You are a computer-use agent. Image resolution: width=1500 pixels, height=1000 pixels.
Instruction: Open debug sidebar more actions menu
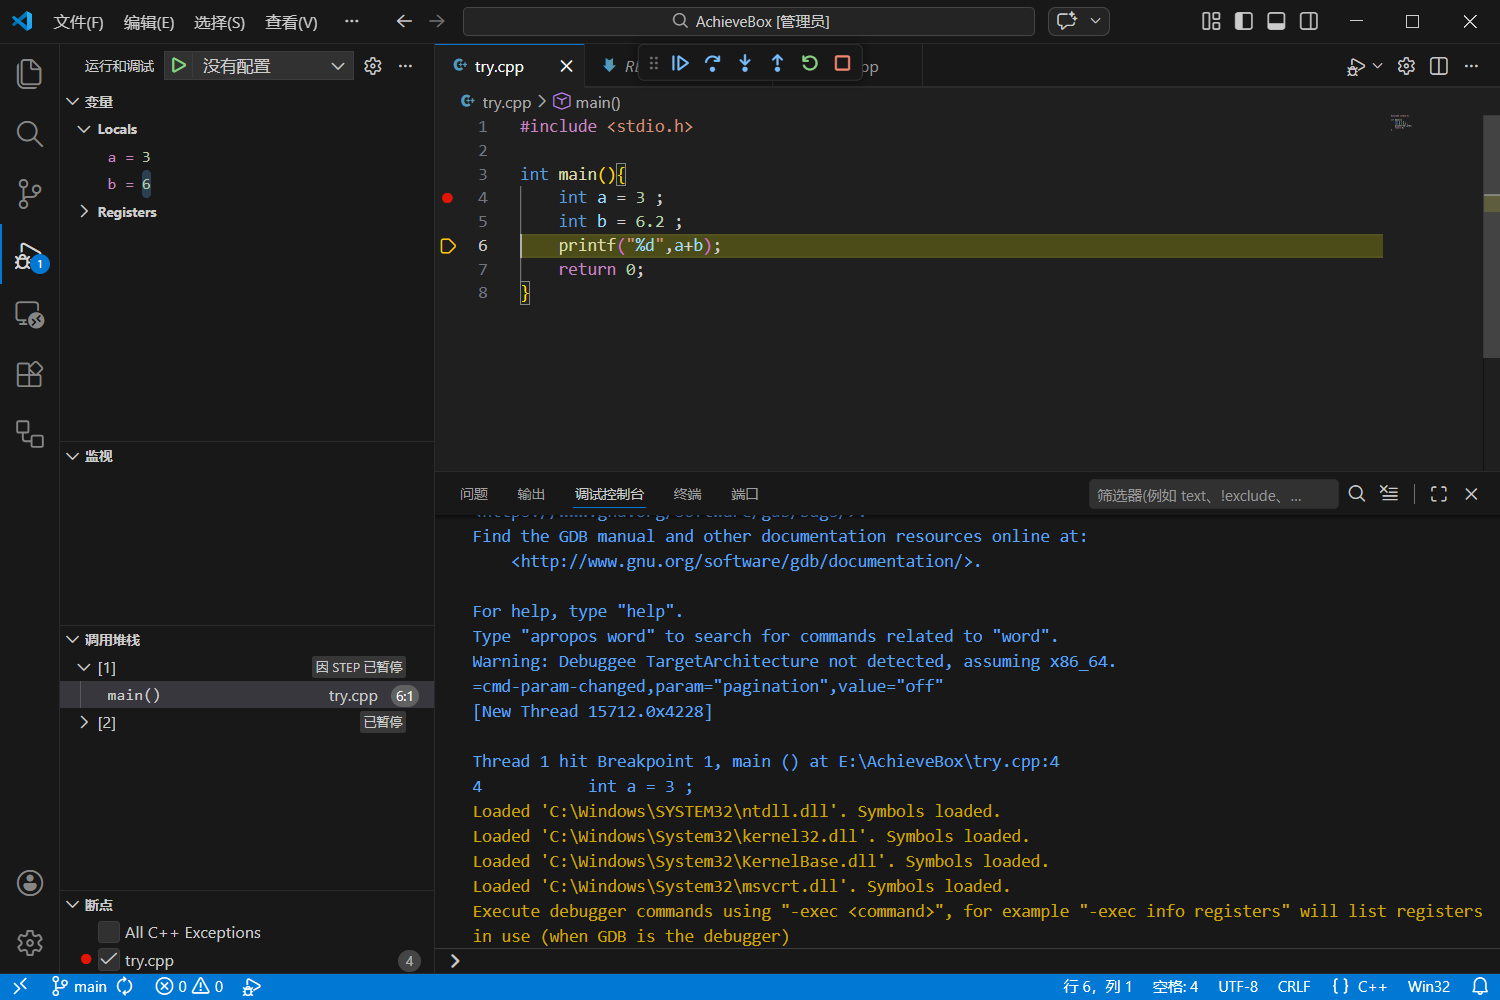pyautogui.click(x=405, y=66)
